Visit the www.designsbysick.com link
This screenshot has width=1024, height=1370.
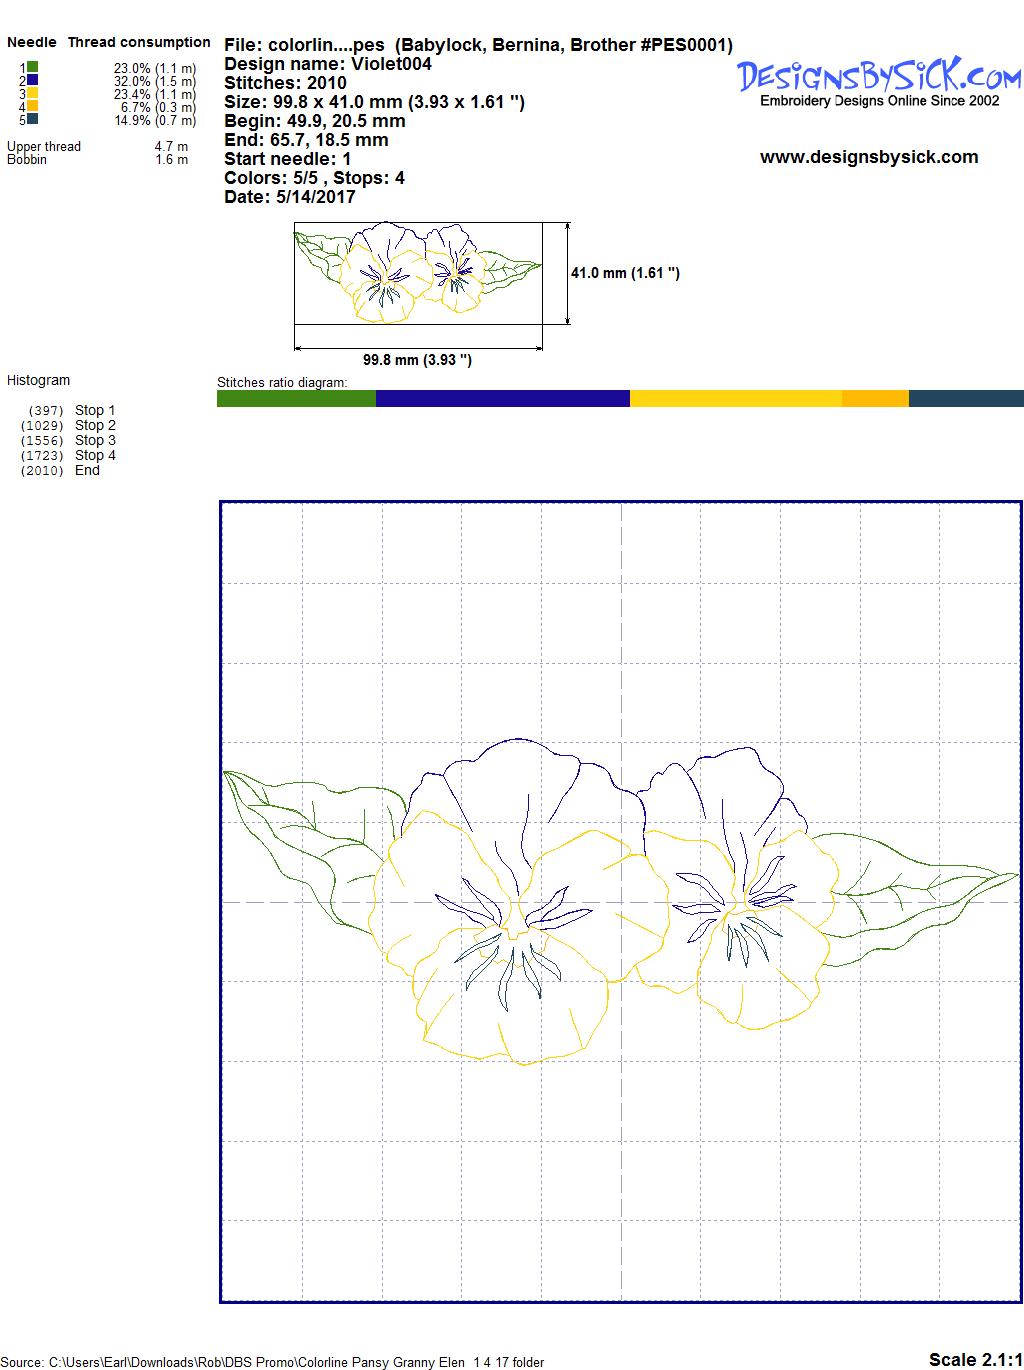click(x=869, y=157)
